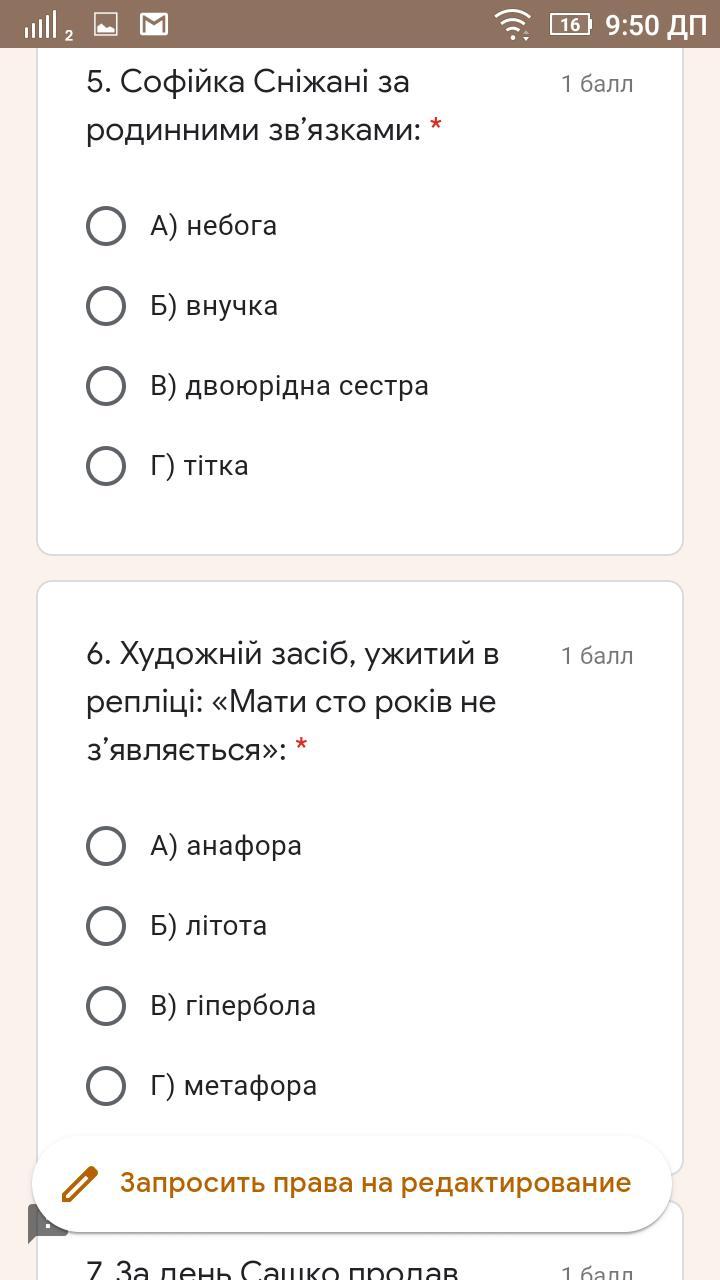Tap the feedback report icon at bottom left

(44, 1222)
